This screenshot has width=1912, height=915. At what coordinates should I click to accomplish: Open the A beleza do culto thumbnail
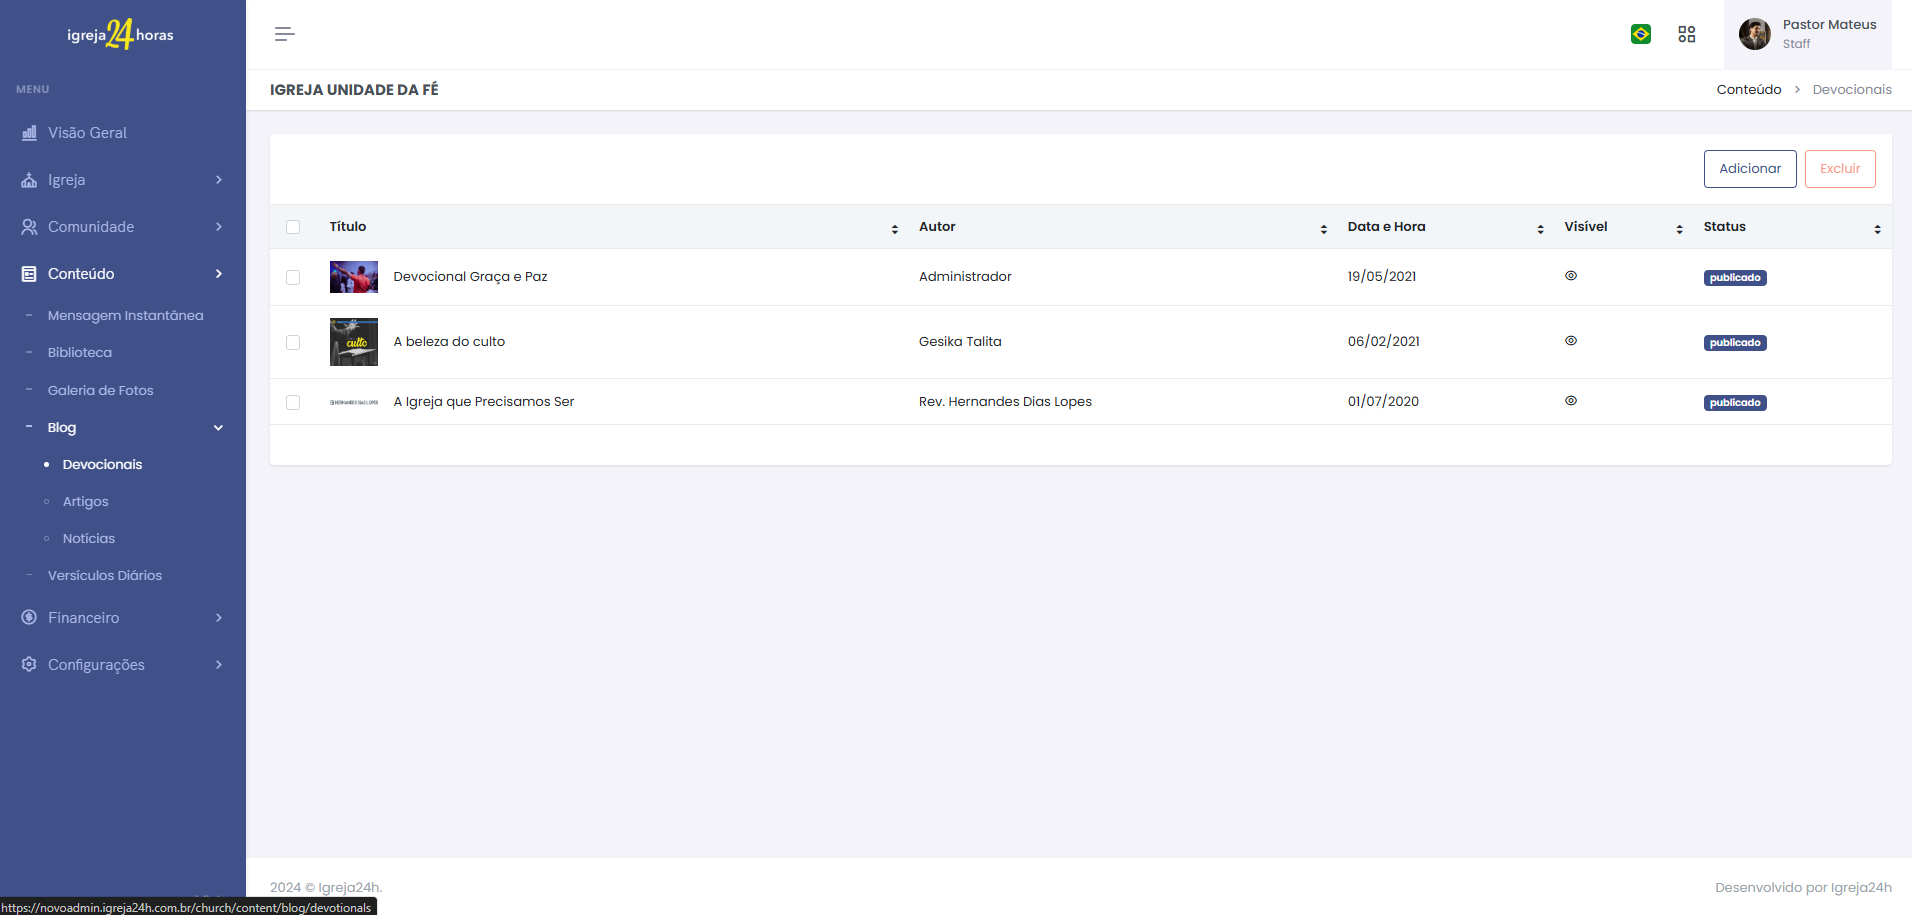pyautogui.click(x=354, y=342)
